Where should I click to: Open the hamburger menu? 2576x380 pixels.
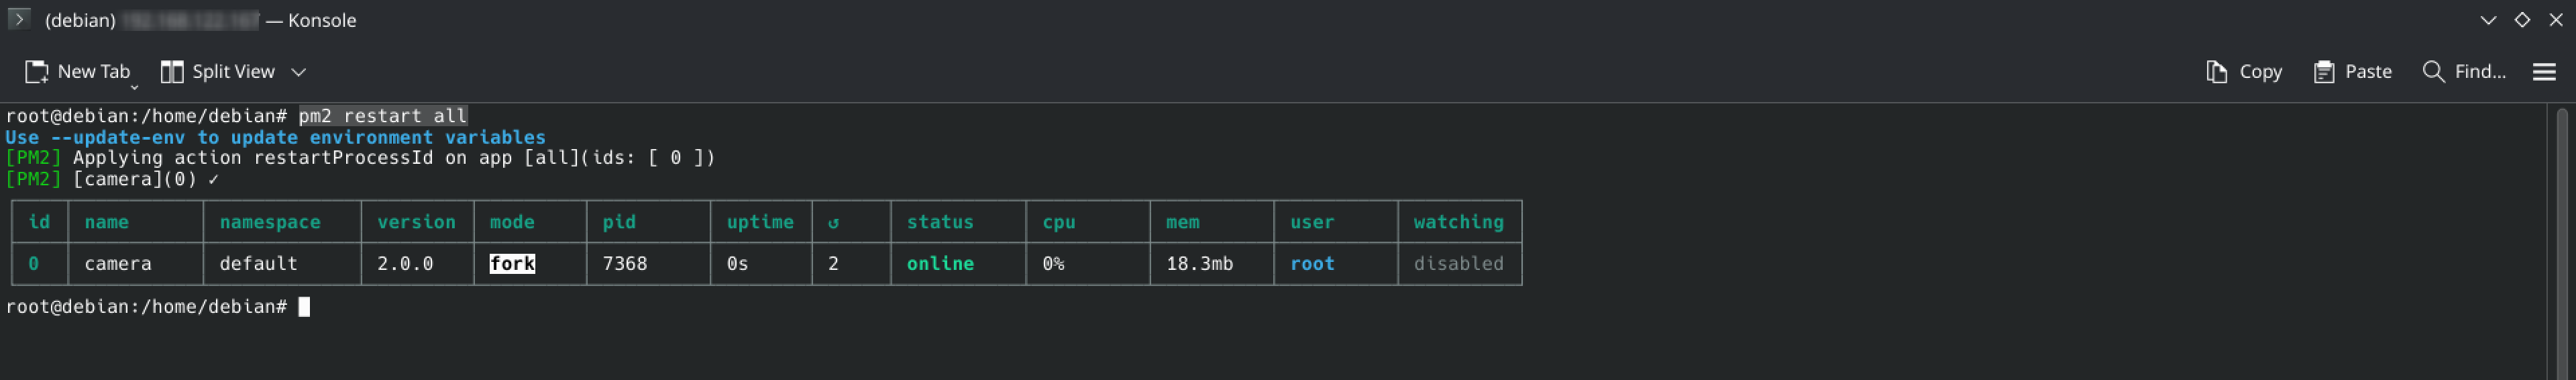click(2543, 72)
